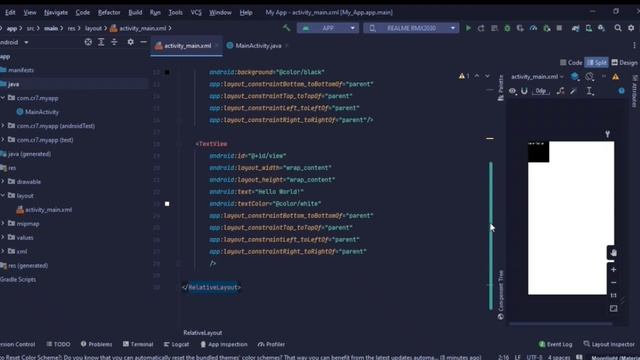Viewport: 640px width, 360px height.
Task: Open the Navigate menu
Action: coord(56,13)
